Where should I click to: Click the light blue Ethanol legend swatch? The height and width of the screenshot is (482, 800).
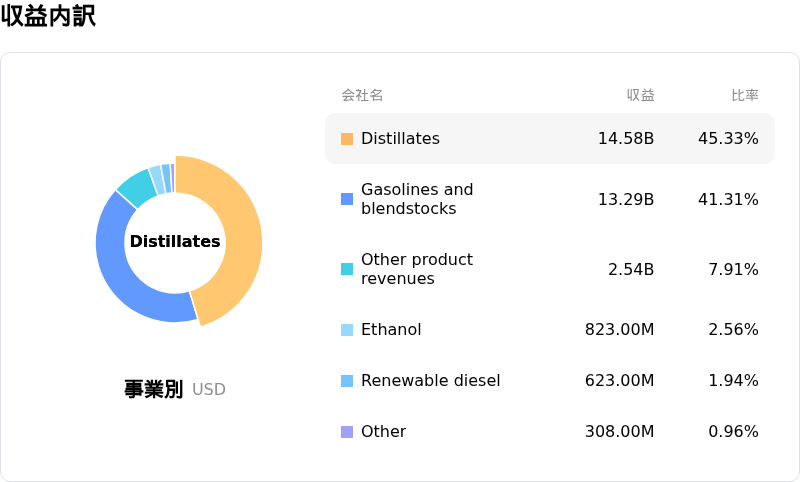(x=347, y=330)
